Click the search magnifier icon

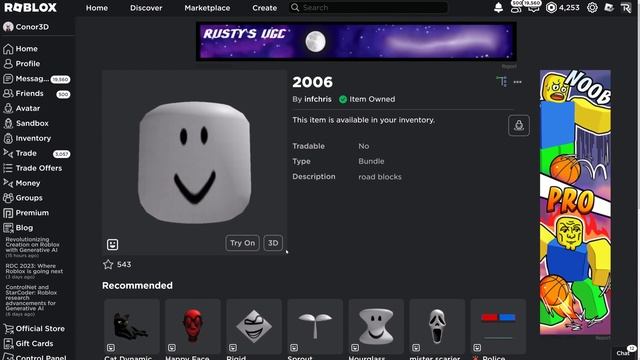295,8
